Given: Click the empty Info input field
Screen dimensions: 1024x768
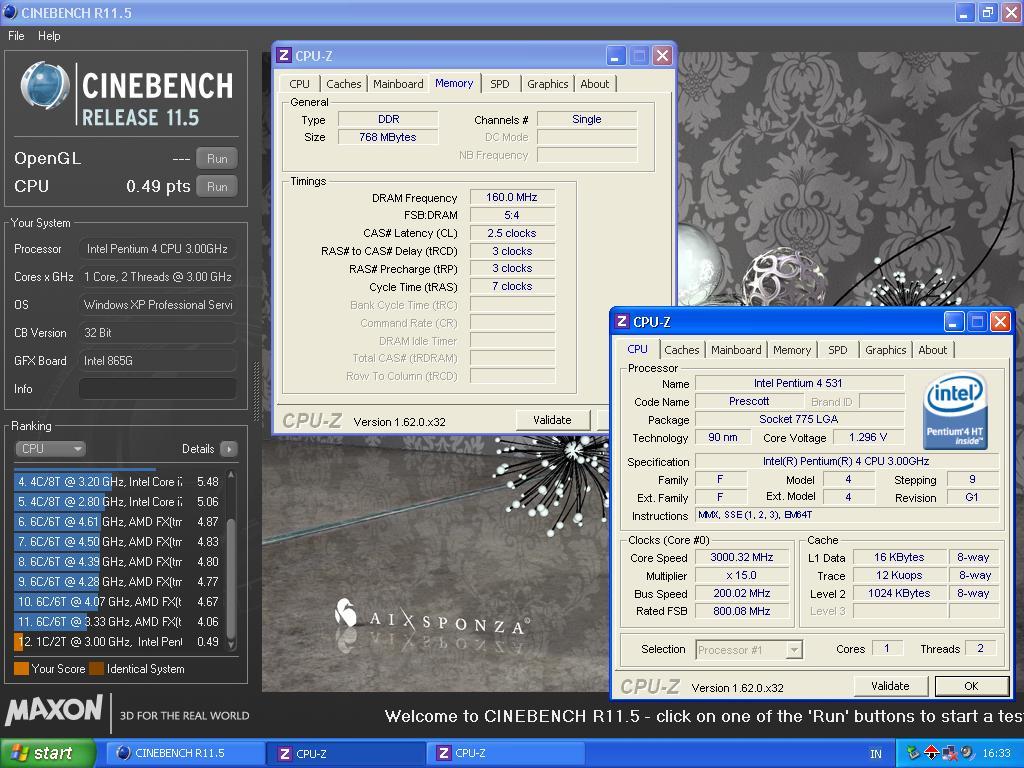Looking at the screenshot, I should pyautogui.click(x=157, y=389).
